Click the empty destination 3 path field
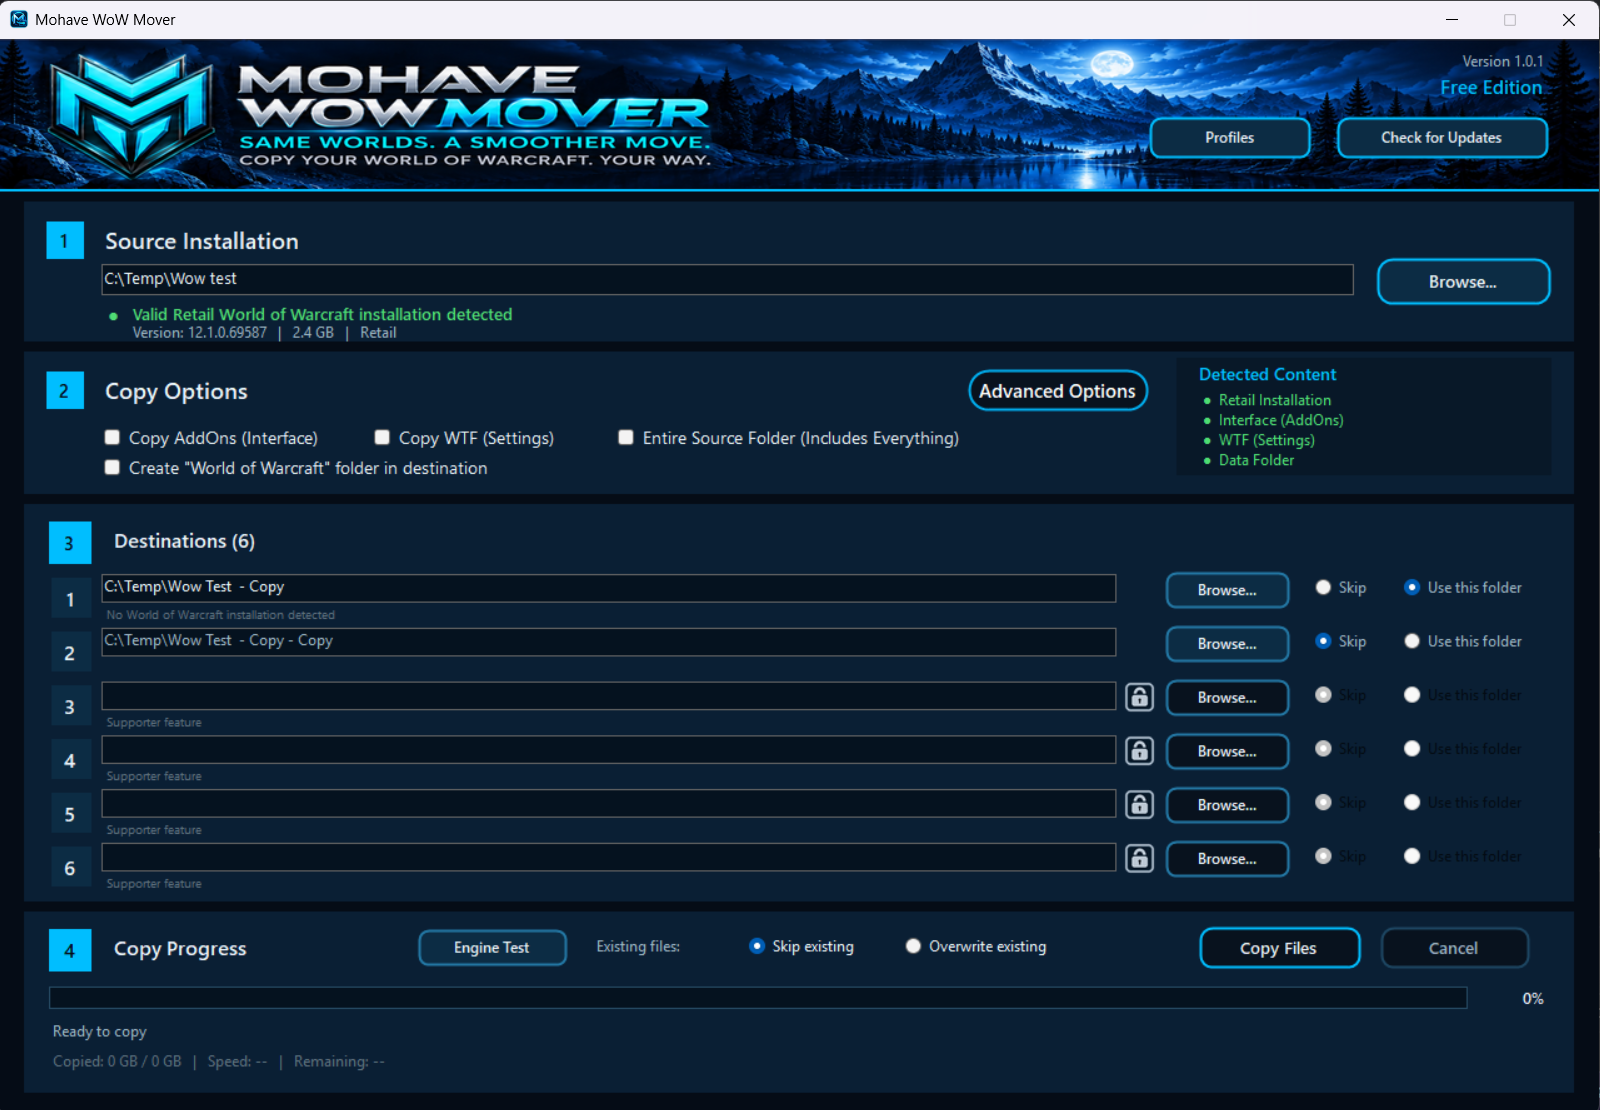 (x=609, y=695)
